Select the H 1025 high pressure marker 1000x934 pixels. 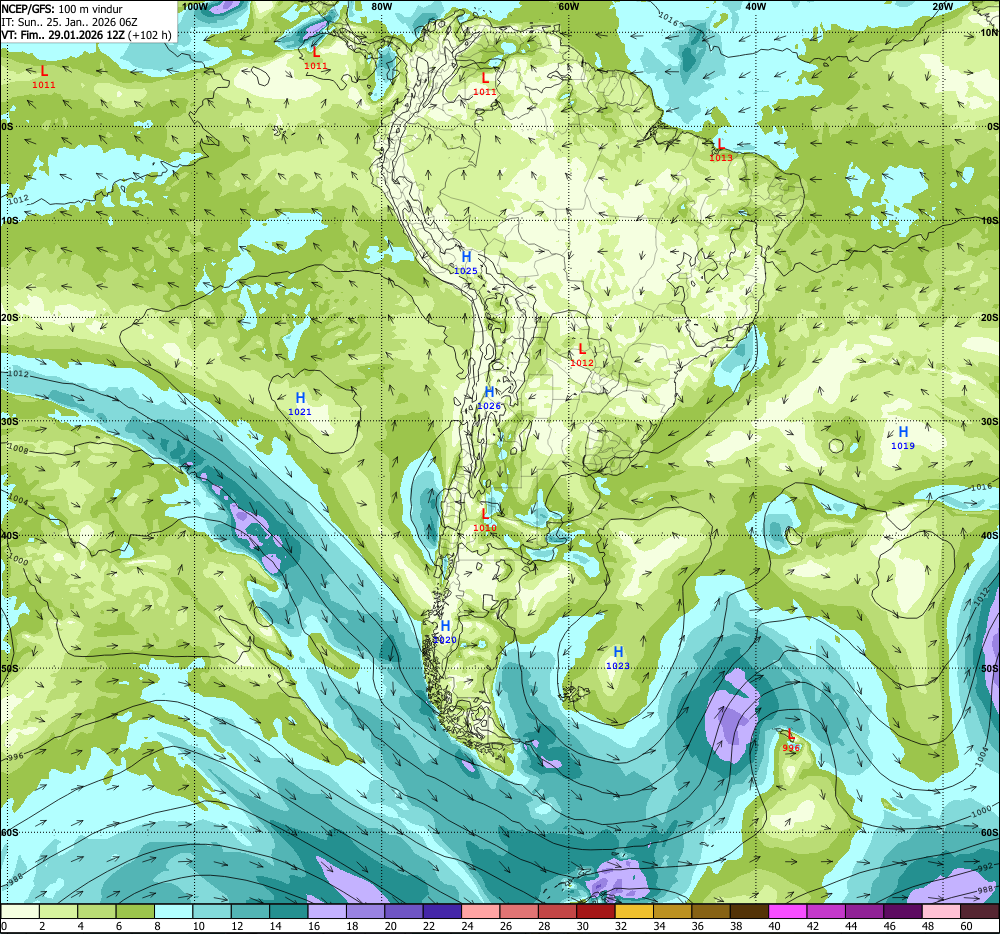click(x=466, y=262)
